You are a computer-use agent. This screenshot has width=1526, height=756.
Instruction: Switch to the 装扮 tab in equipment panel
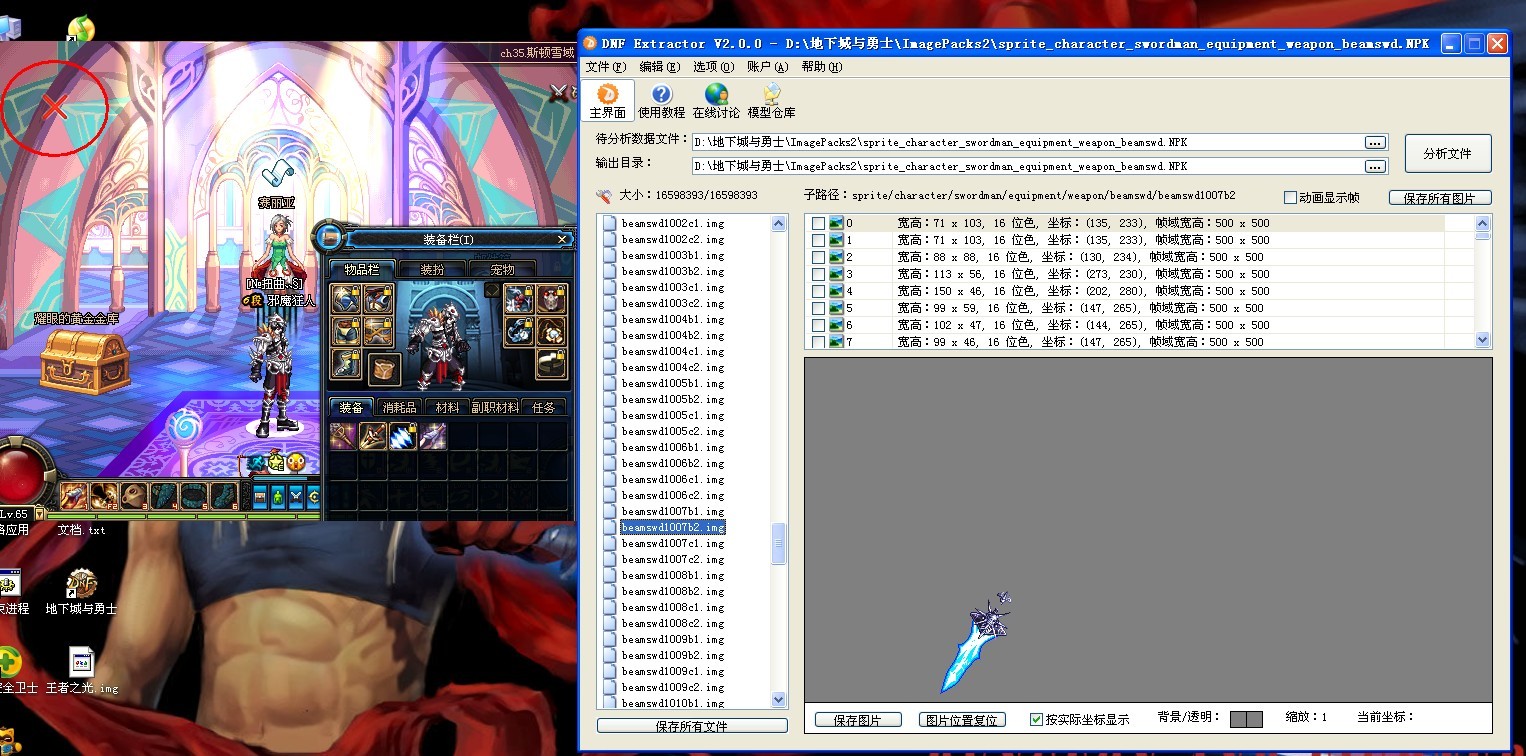pyautogui.click(x=432, y=269)
